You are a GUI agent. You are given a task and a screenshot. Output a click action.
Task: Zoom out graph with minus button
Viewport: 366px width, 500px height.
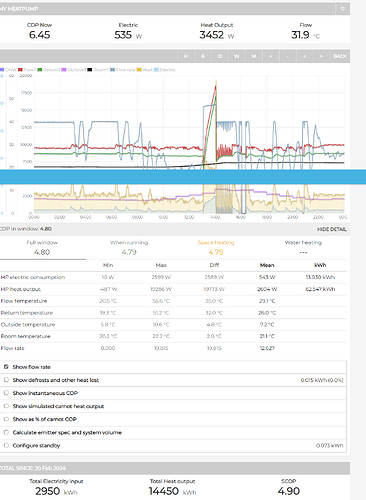[x=288, y=56]
